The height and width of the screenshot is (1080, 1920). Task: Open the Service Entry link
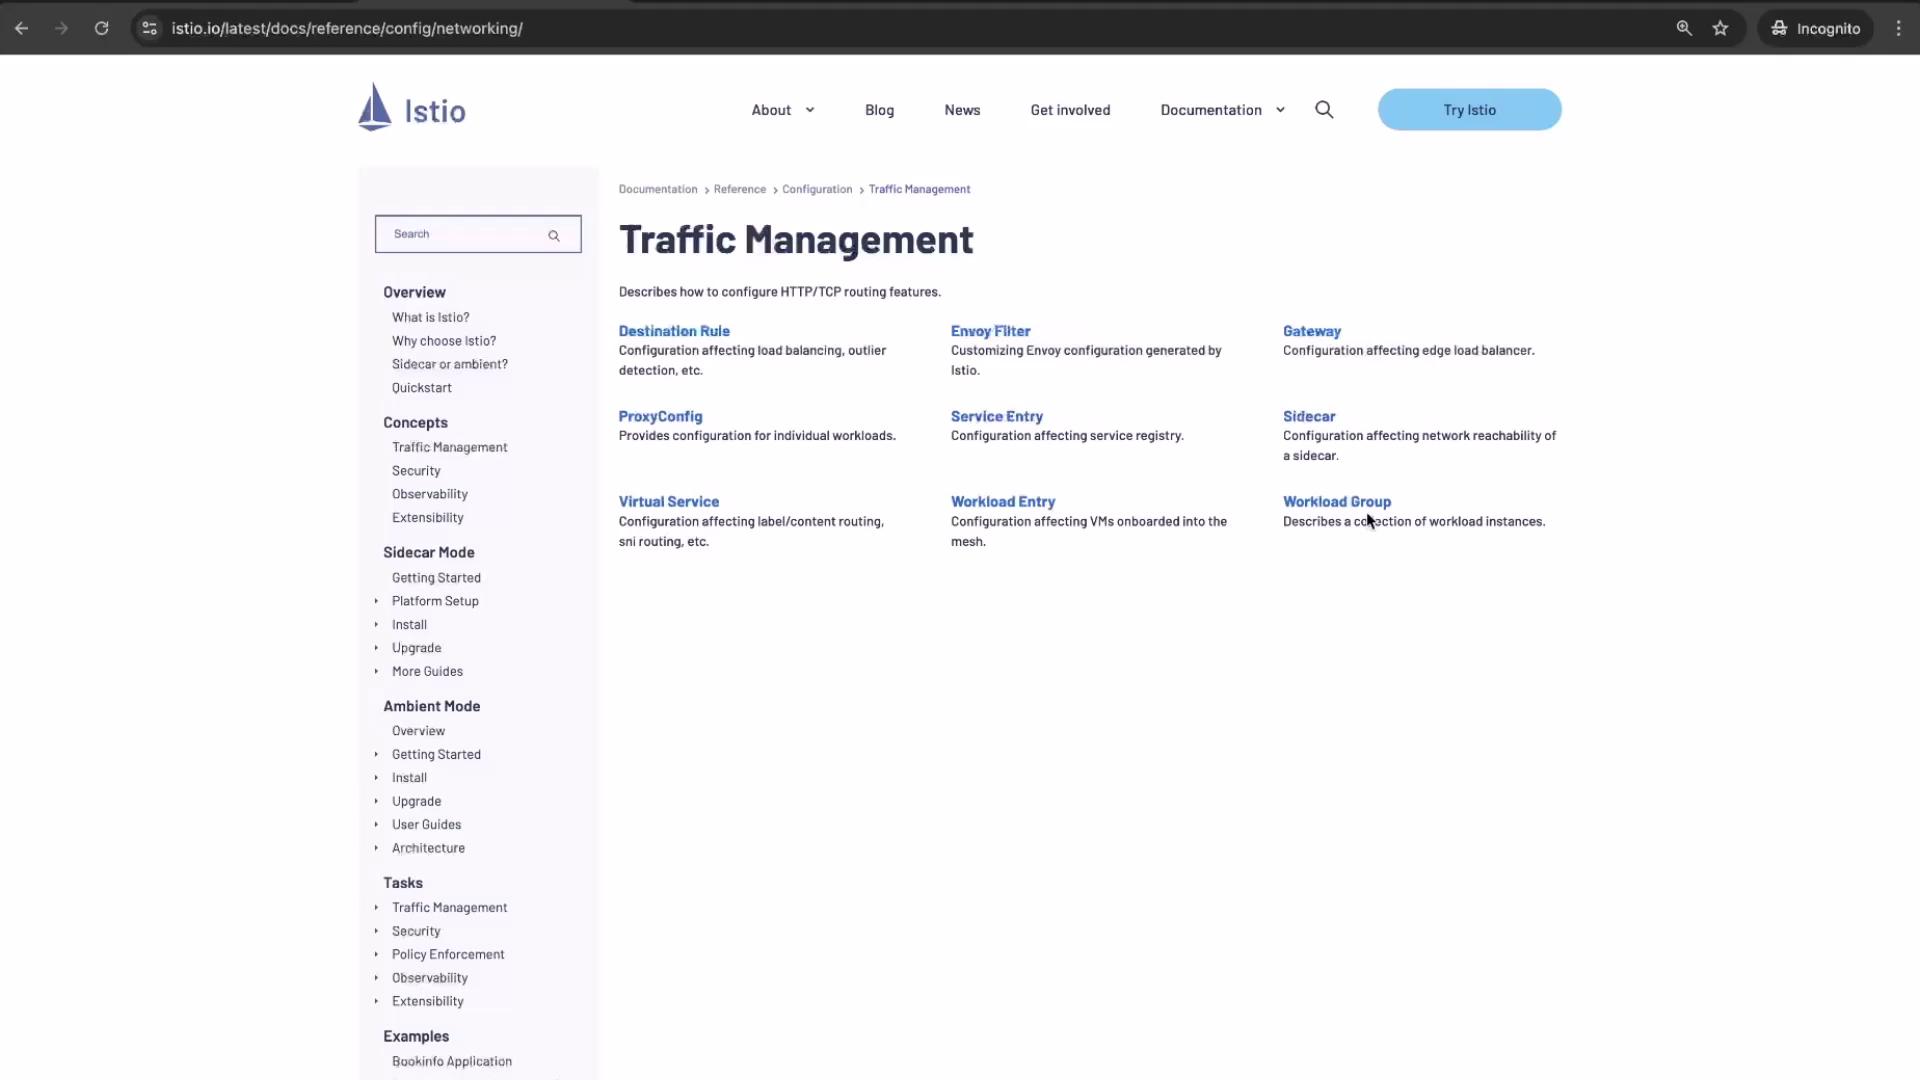coord(996,416)
